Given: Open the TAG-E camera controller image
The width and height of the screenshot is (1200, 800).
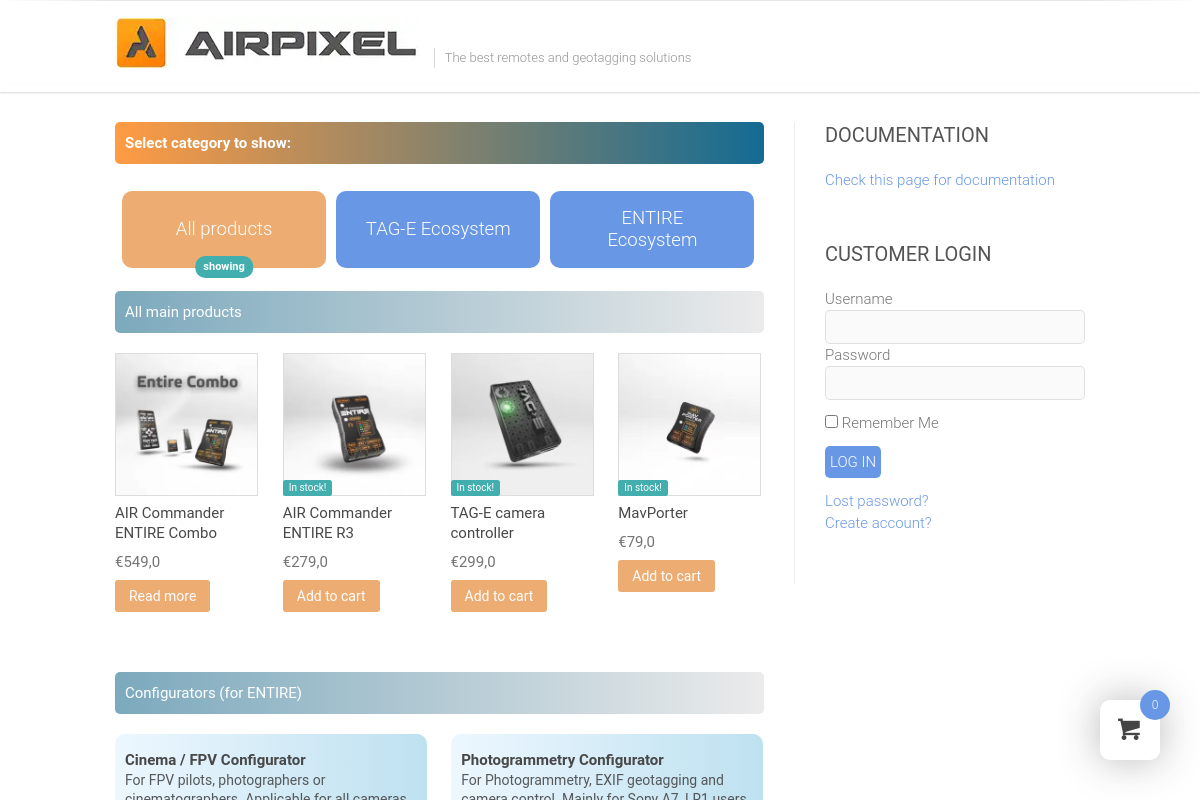Looking at the screenshot, I should tap(522, 424).
